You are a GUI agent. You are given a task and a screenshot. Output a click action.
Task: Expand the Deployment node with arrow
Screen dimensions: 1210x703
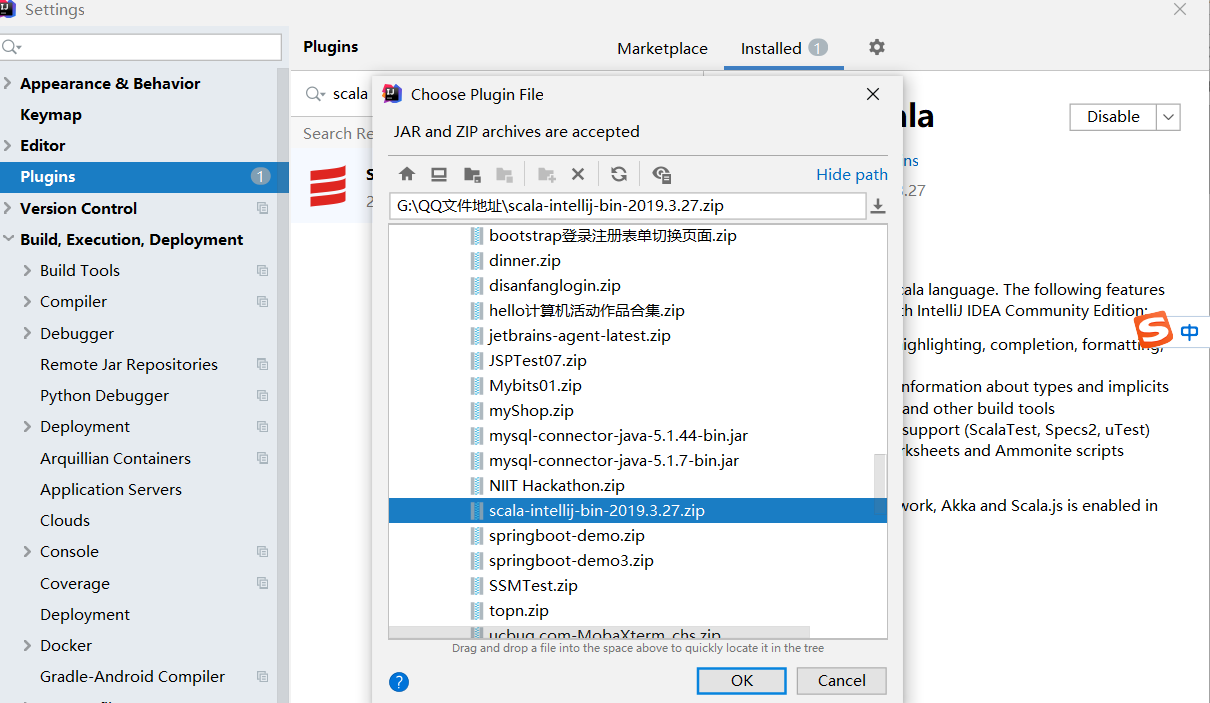pos(27,426)
